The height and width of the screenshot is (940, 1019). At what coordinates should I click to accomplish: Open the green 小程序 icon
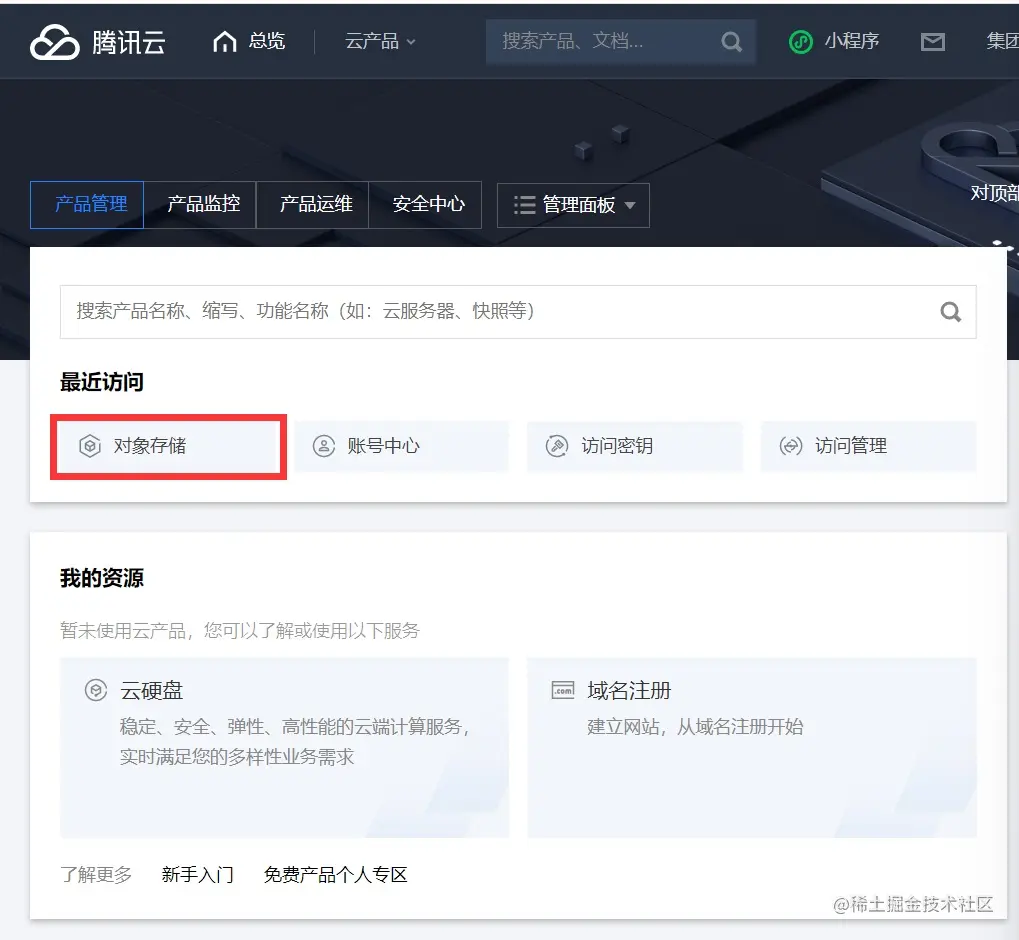click(x=801, y=42)
